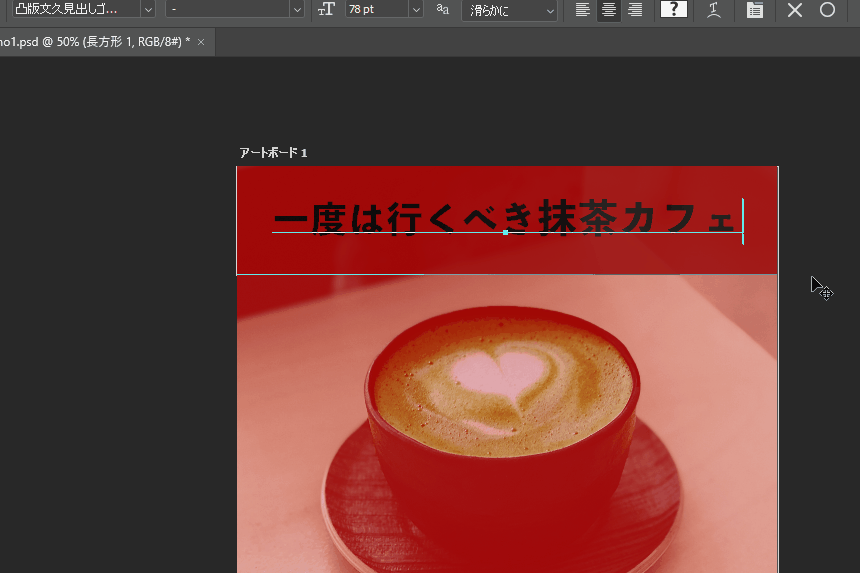Open the font family dropdown arrow
860x573 pixels.
pos(148,9)
